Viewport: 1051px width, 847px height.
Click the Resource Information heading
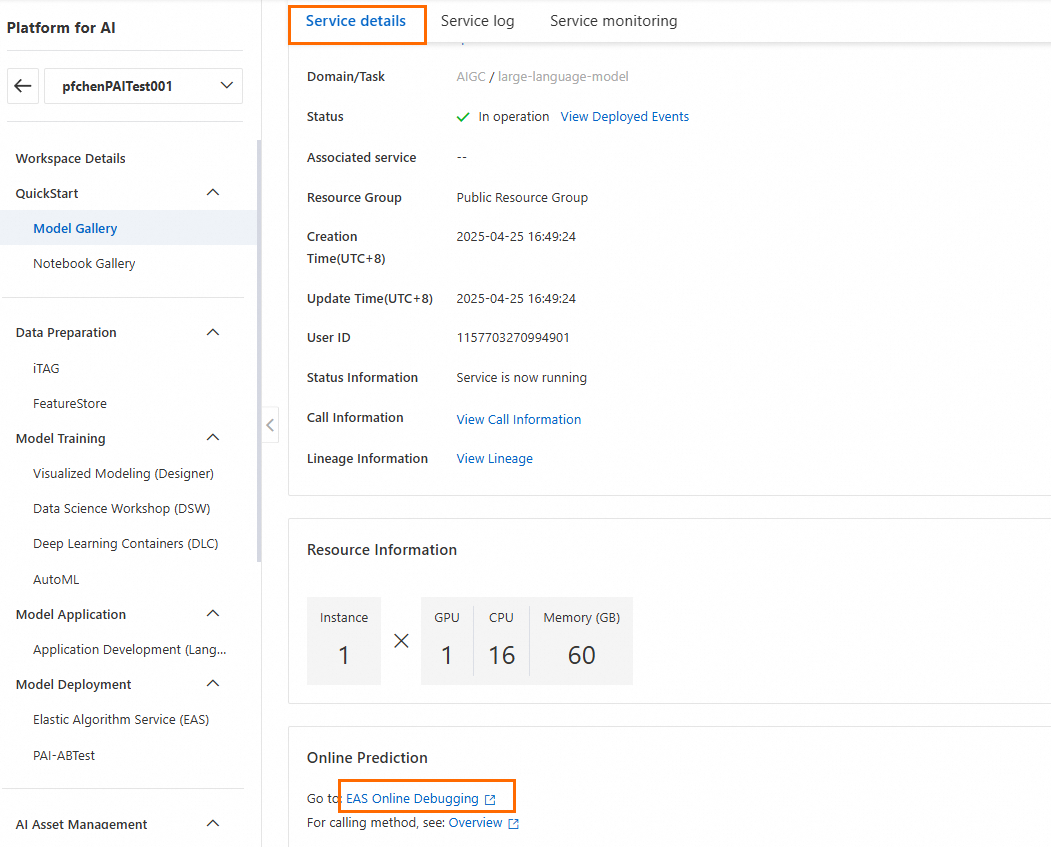point(381,549)
